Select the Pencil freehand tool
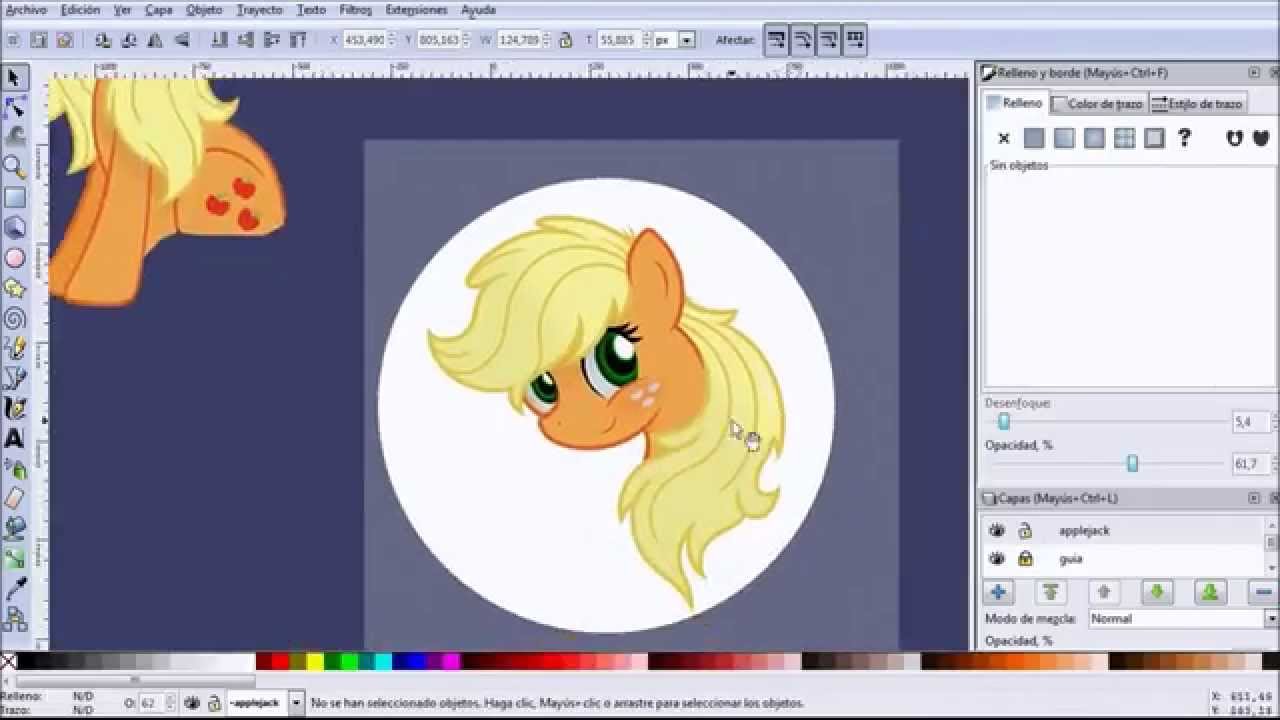Image resolution: width=1280 pixels, height=720 pixels. pos(14,348)
